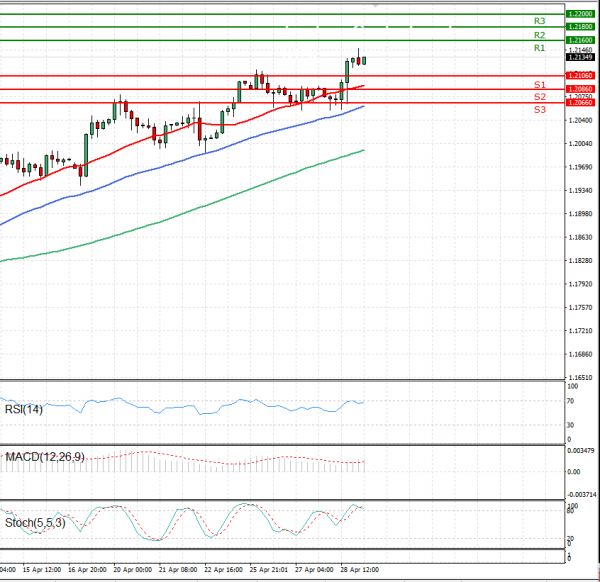Click the 1.21060 red price tag

point(579,75)
